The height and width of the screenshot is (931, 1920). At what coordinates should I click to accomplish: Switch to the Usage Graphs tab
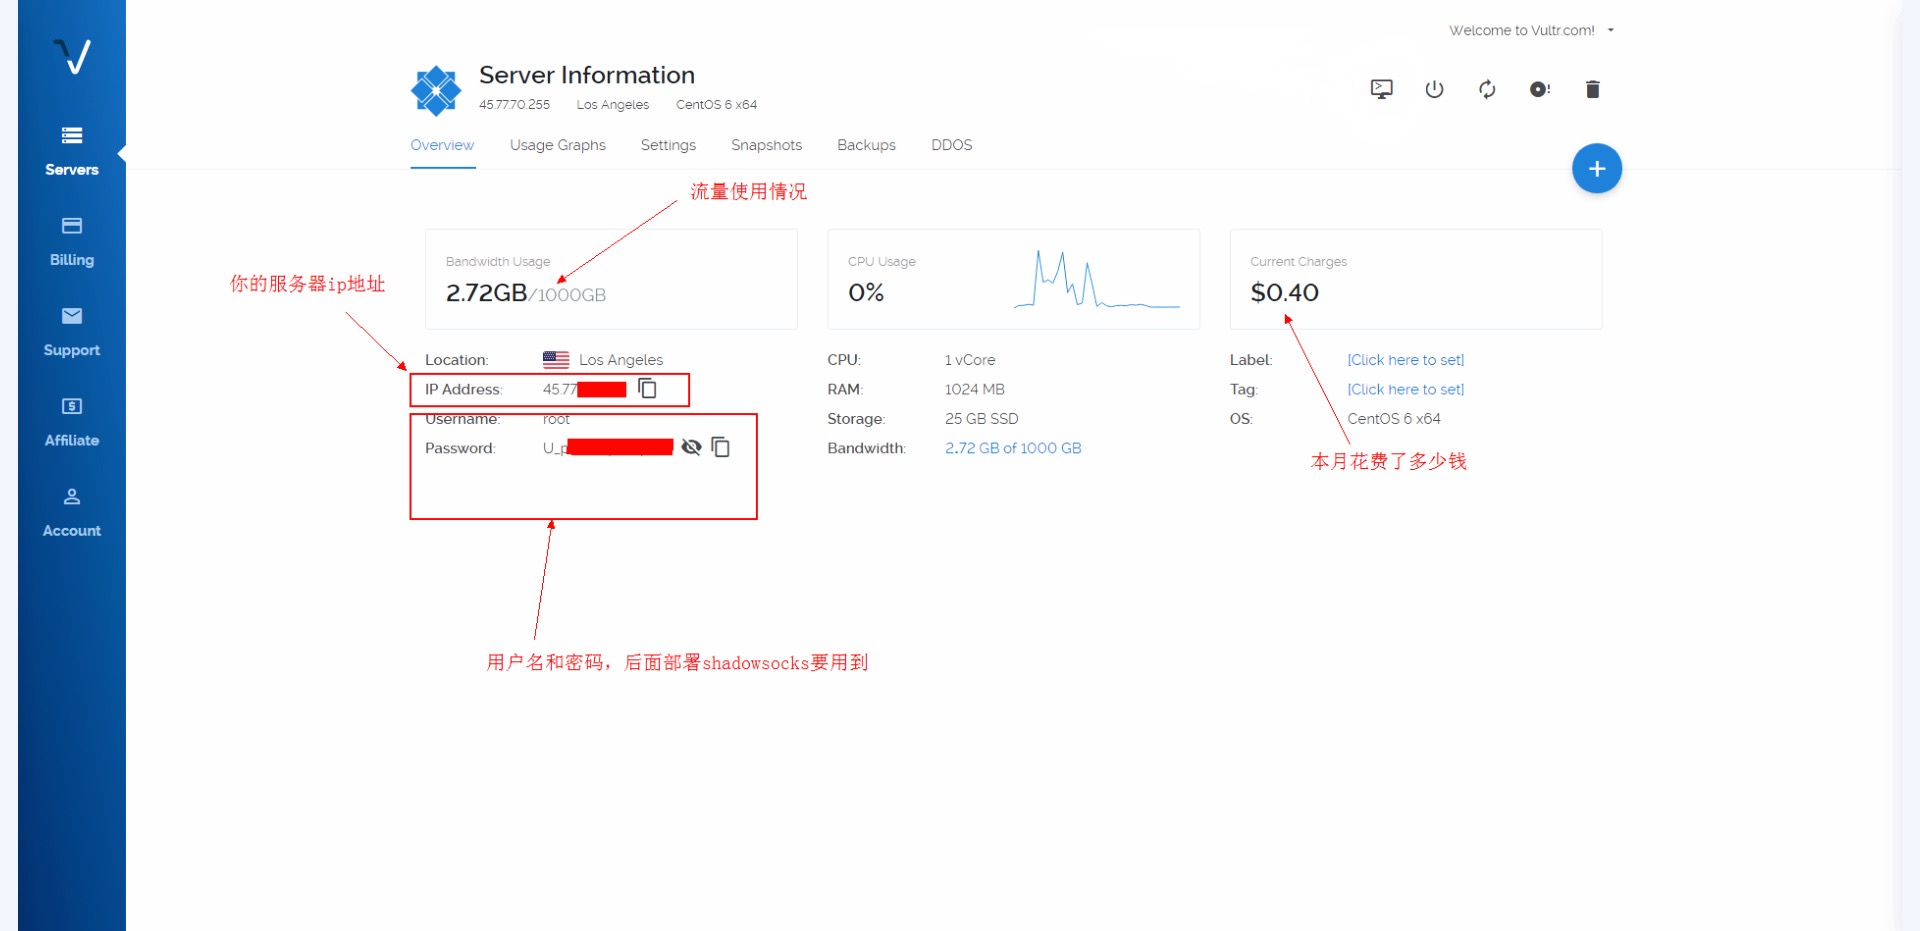(x=557, y=145)
